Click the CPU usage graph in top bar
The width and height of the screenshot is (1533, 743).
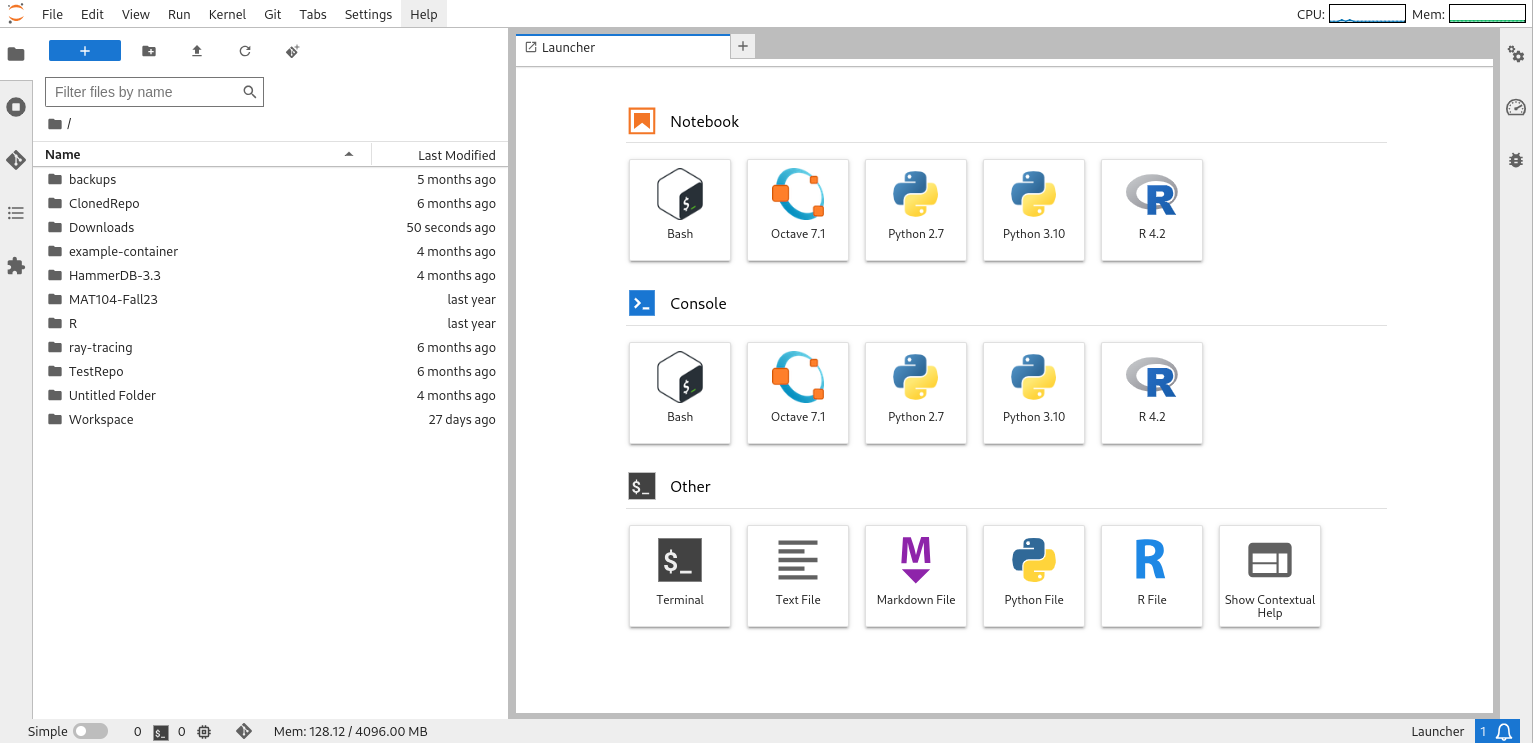[x=1367, y=14]
